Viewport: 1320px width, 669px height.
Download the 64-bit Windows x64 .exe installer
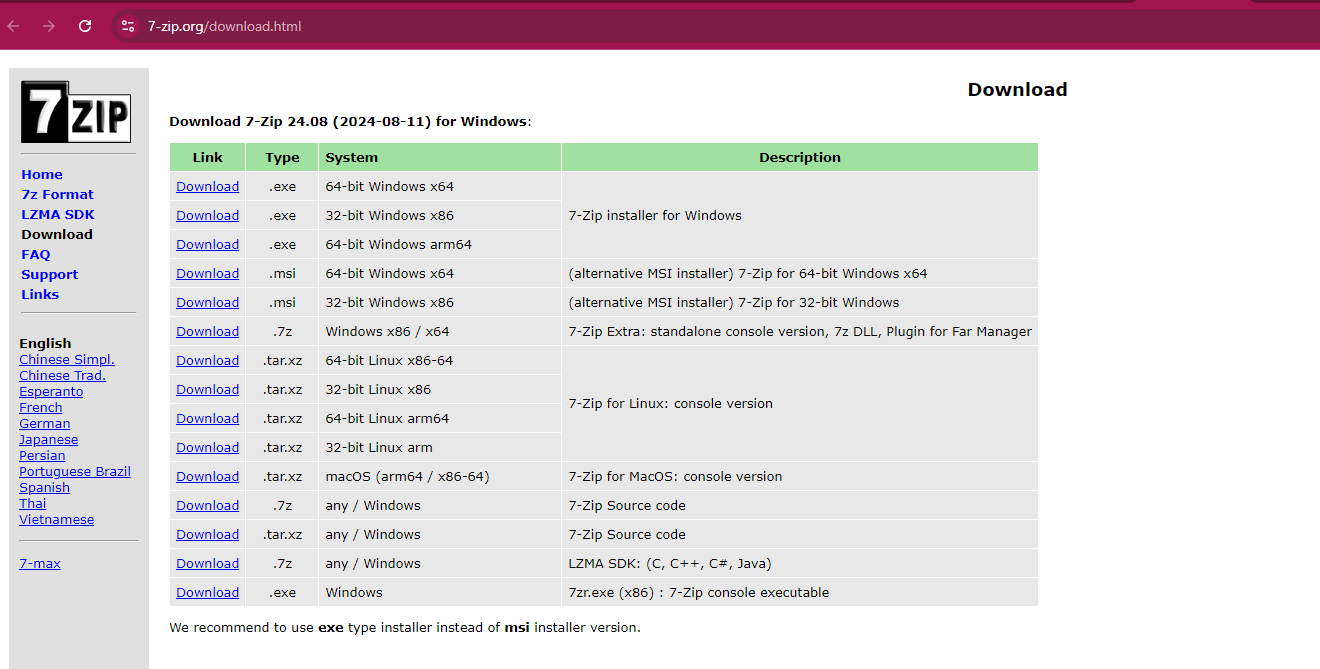(x=207, y=186)
